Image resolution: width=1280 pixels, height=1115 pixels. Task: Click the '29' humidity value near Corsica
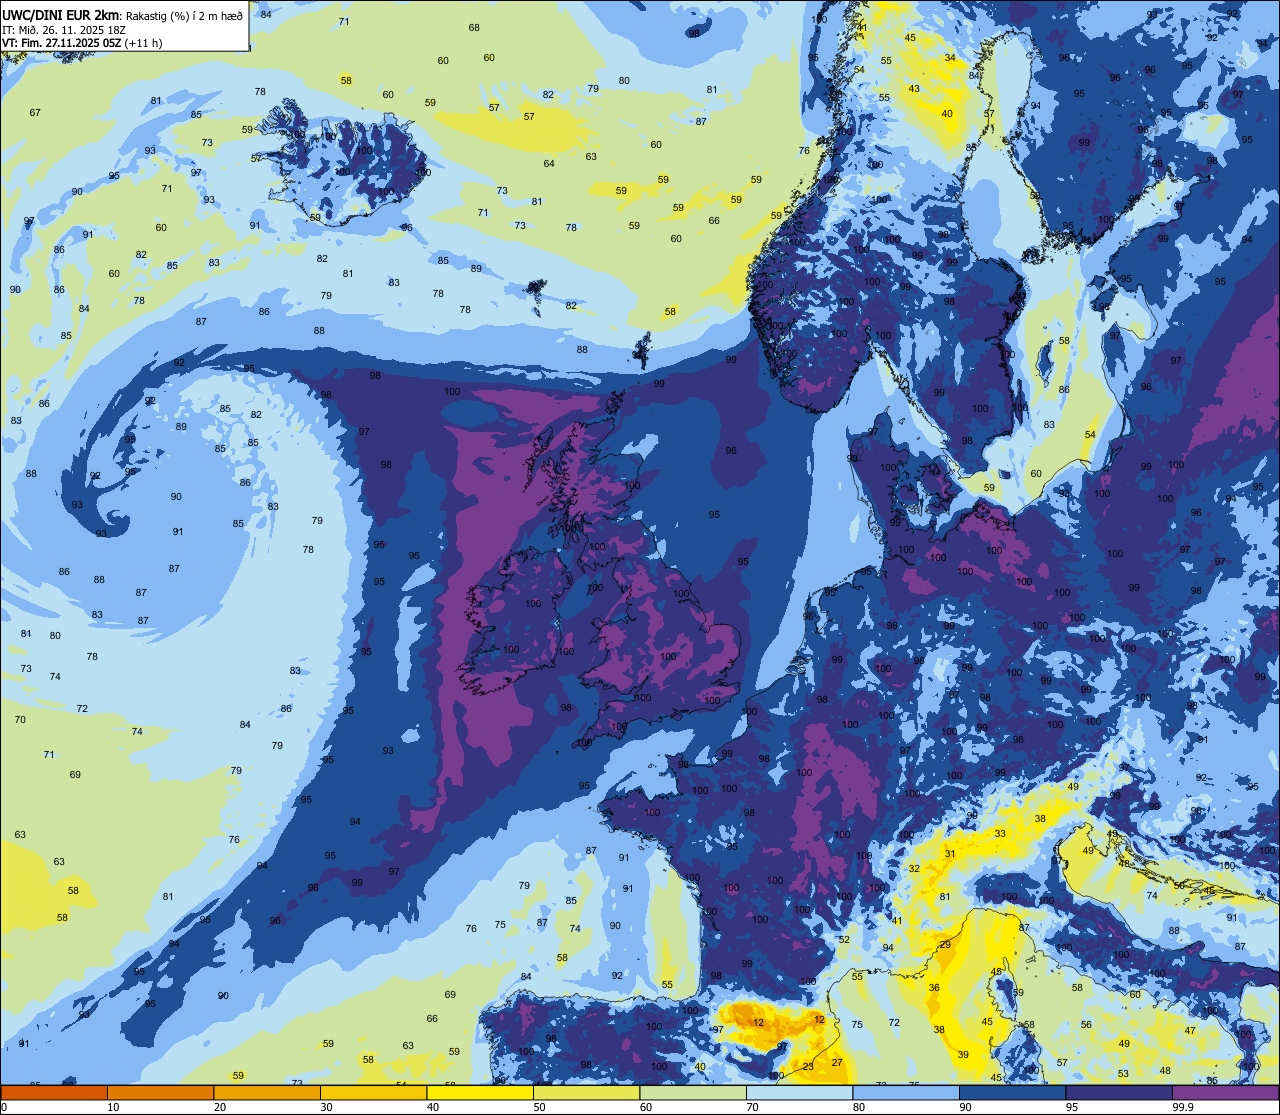[945, 945]
